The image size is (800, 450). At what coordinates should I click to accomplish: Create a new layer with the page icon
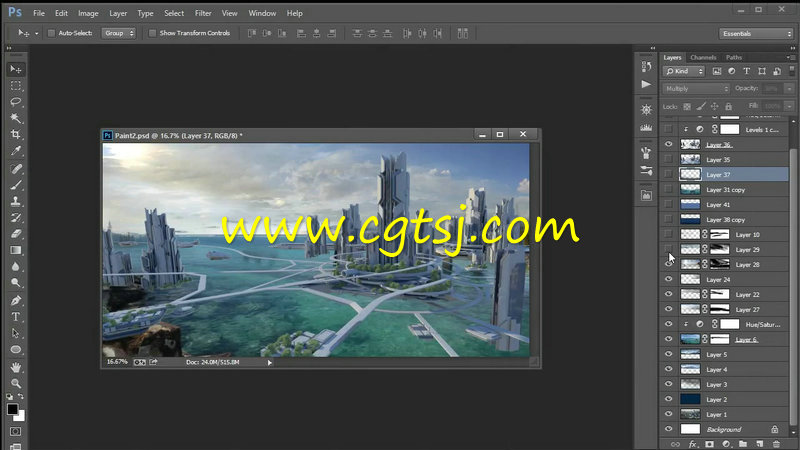click(760, 444)
